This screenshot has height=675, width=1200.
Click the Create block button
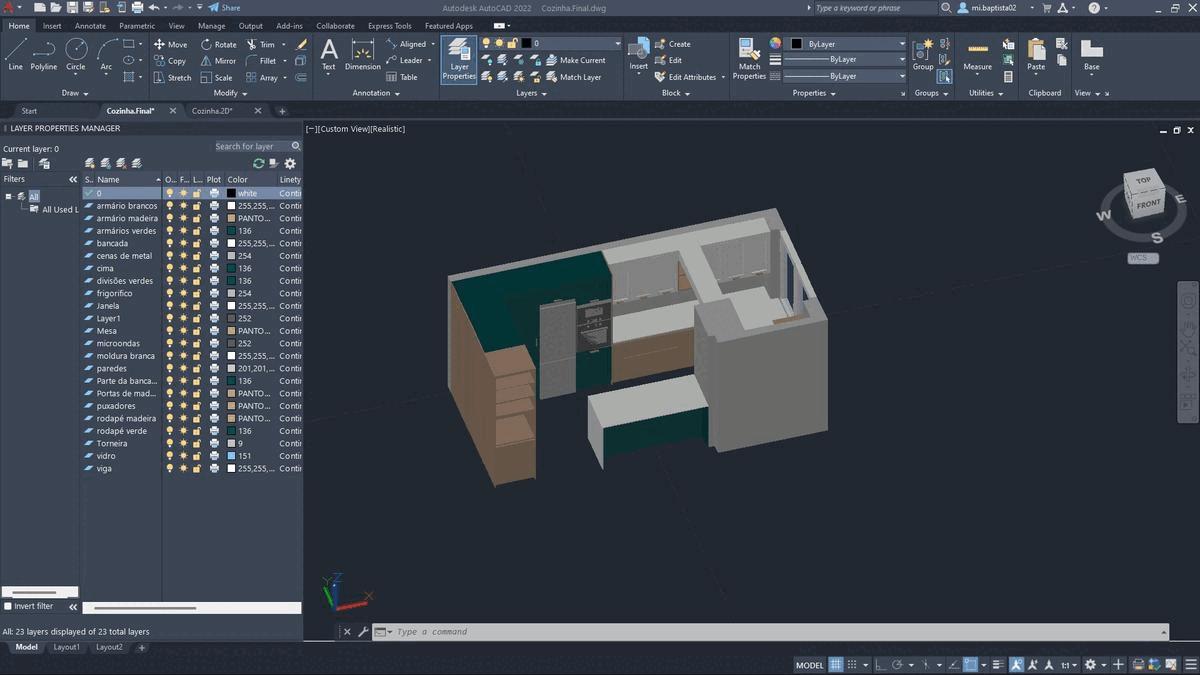673,44
